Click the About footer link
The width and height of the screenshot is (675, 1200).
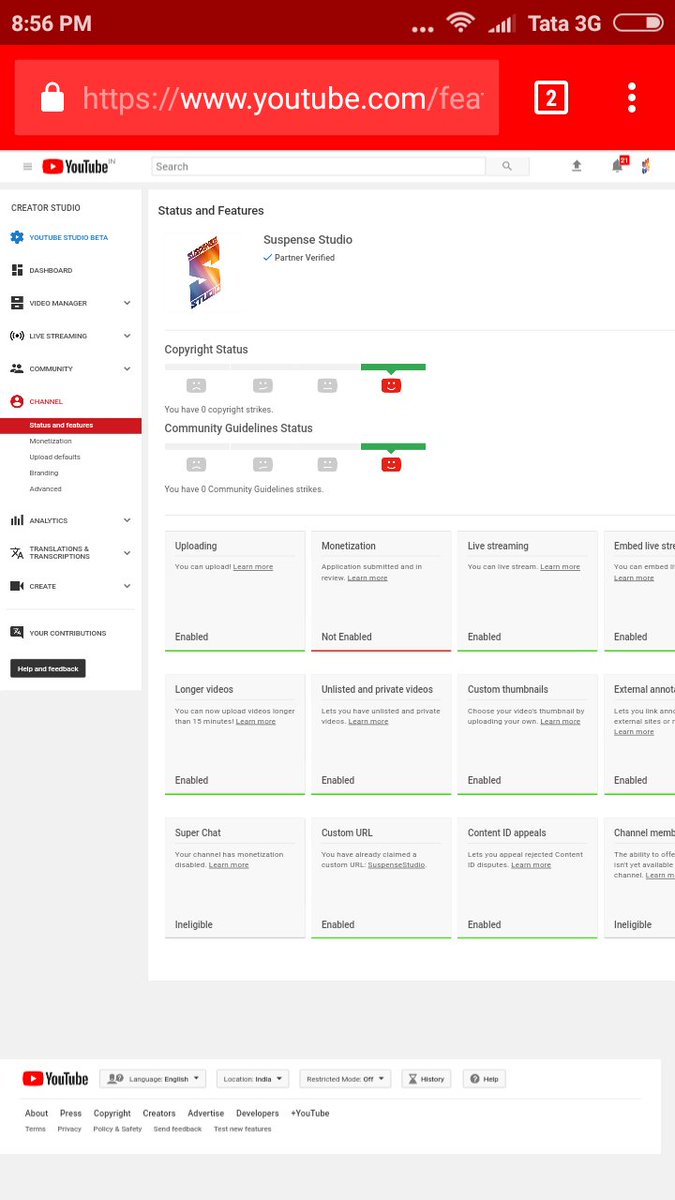coord(36,1113)
